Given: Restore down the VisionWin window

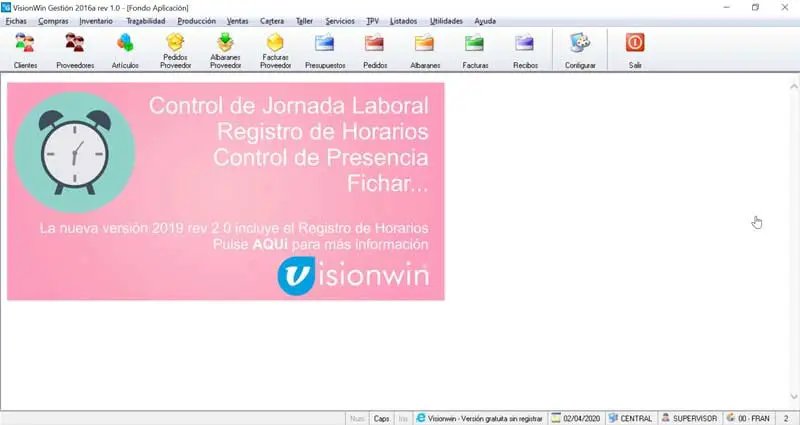Looking at the screenshot, I should 756,8.
